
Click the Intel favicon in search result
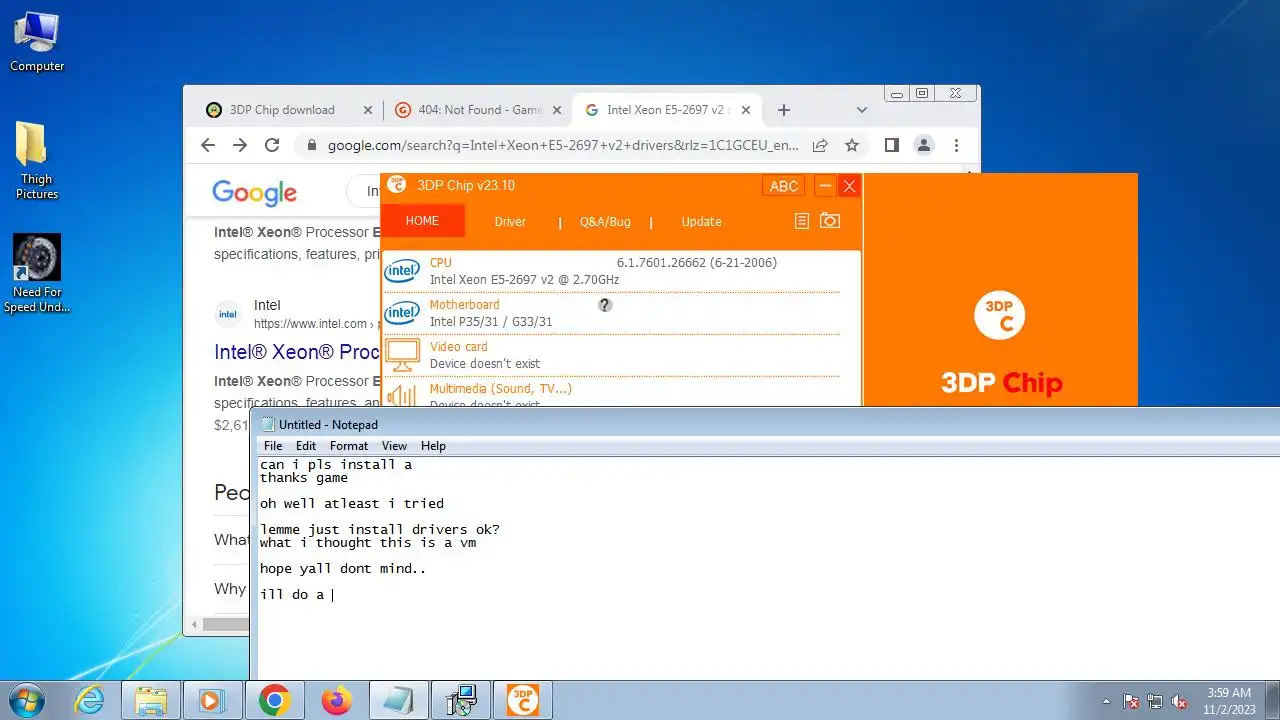click(x=228, y=314)
